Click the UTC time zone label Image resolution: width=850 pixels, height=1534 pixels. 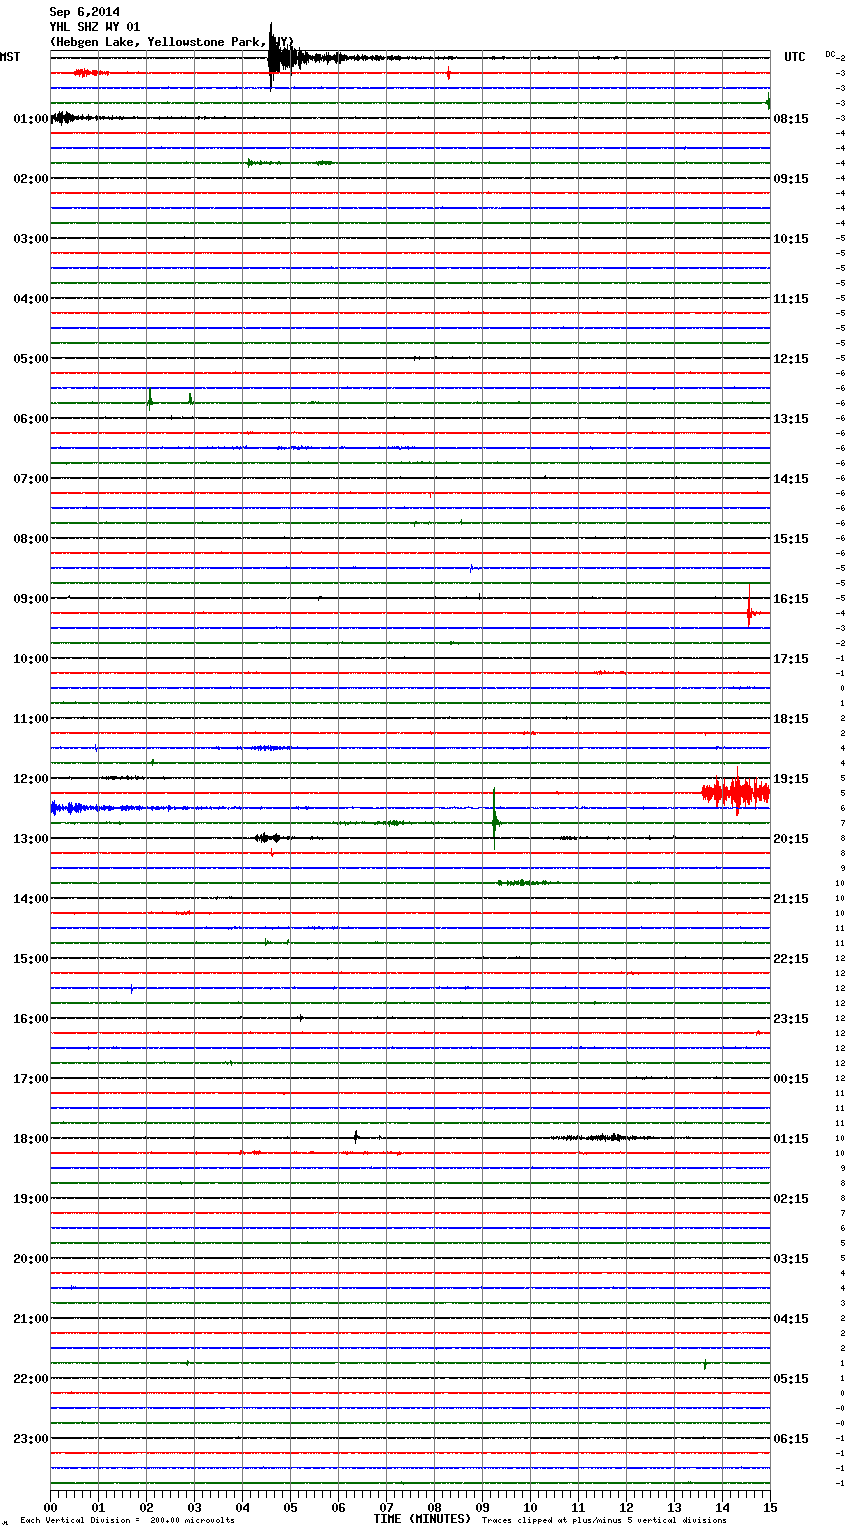click(x=795, y=57)
